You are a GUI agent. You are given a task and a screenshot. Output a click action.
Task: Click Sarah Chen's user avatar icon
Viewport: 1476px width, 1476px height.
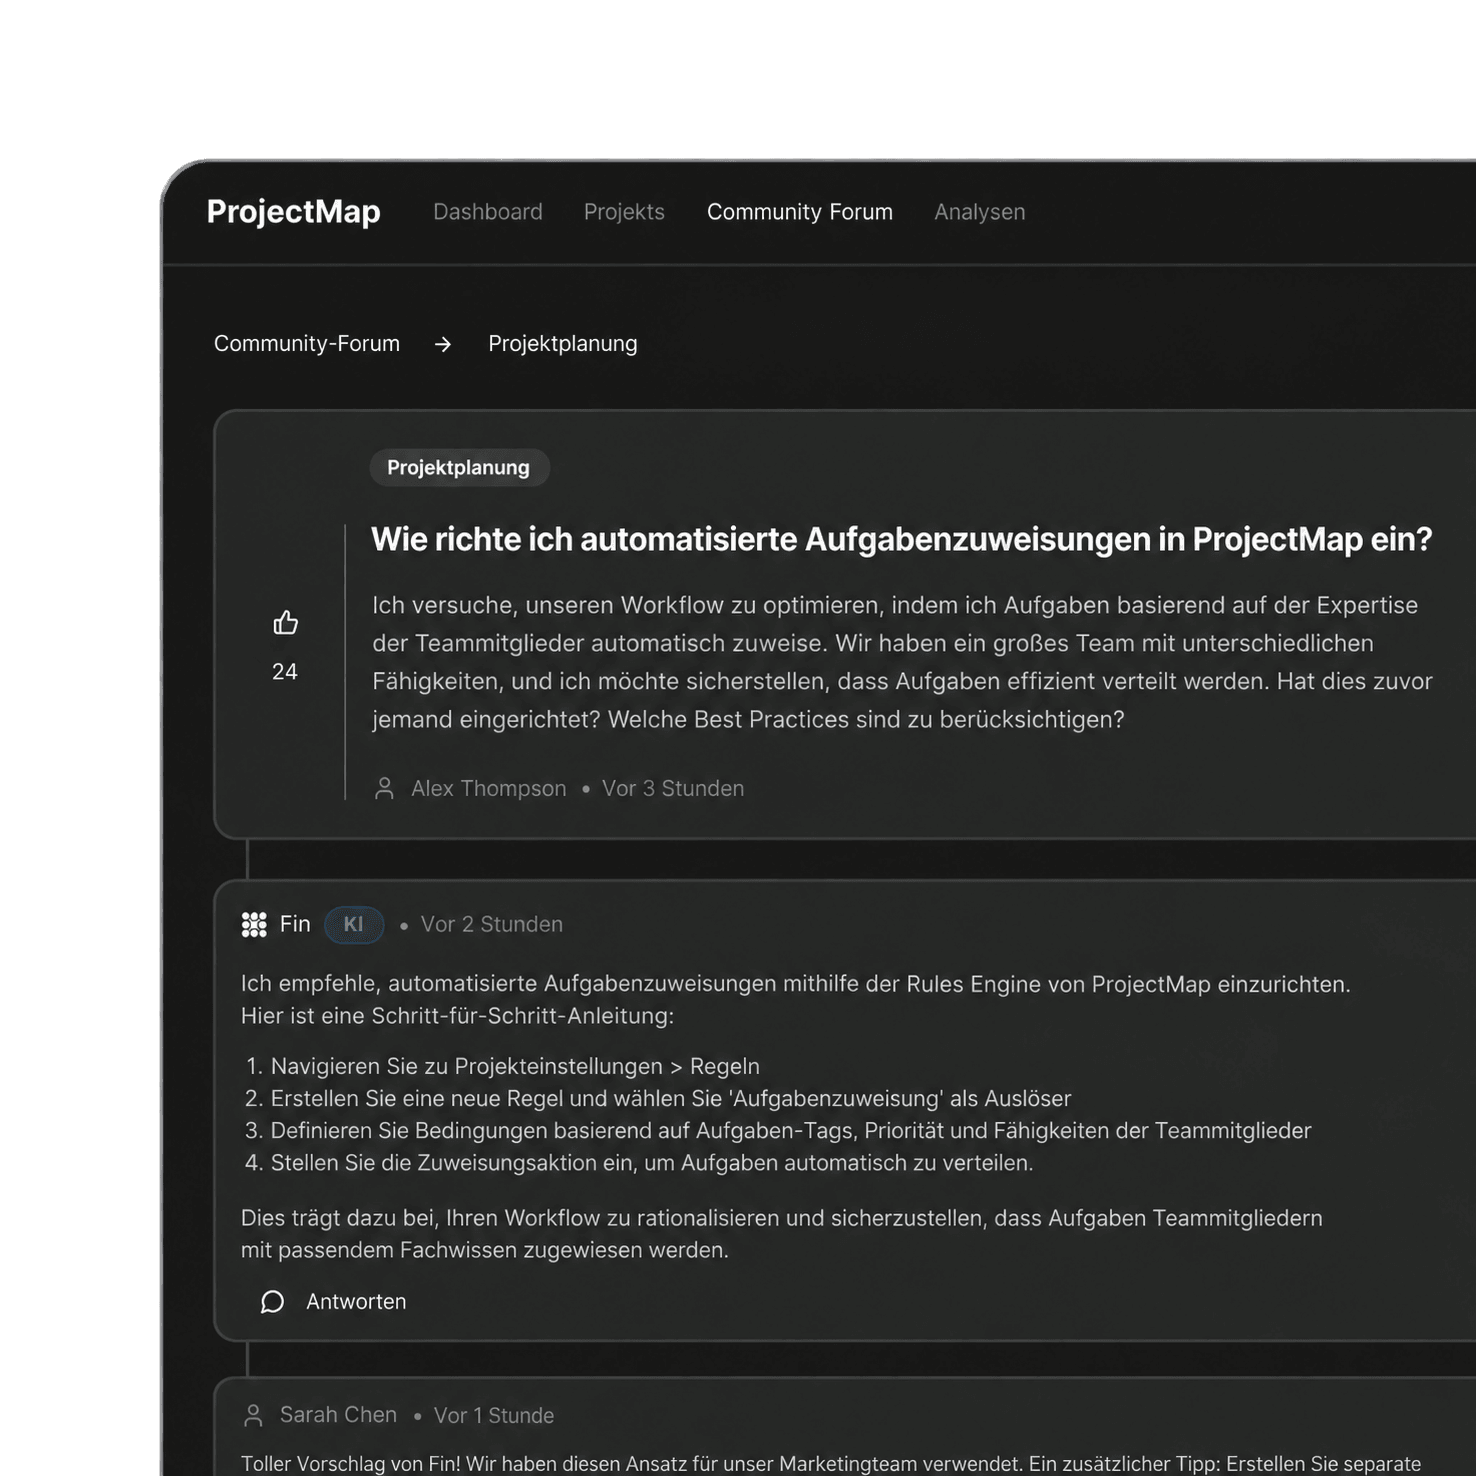[253, 1415]
